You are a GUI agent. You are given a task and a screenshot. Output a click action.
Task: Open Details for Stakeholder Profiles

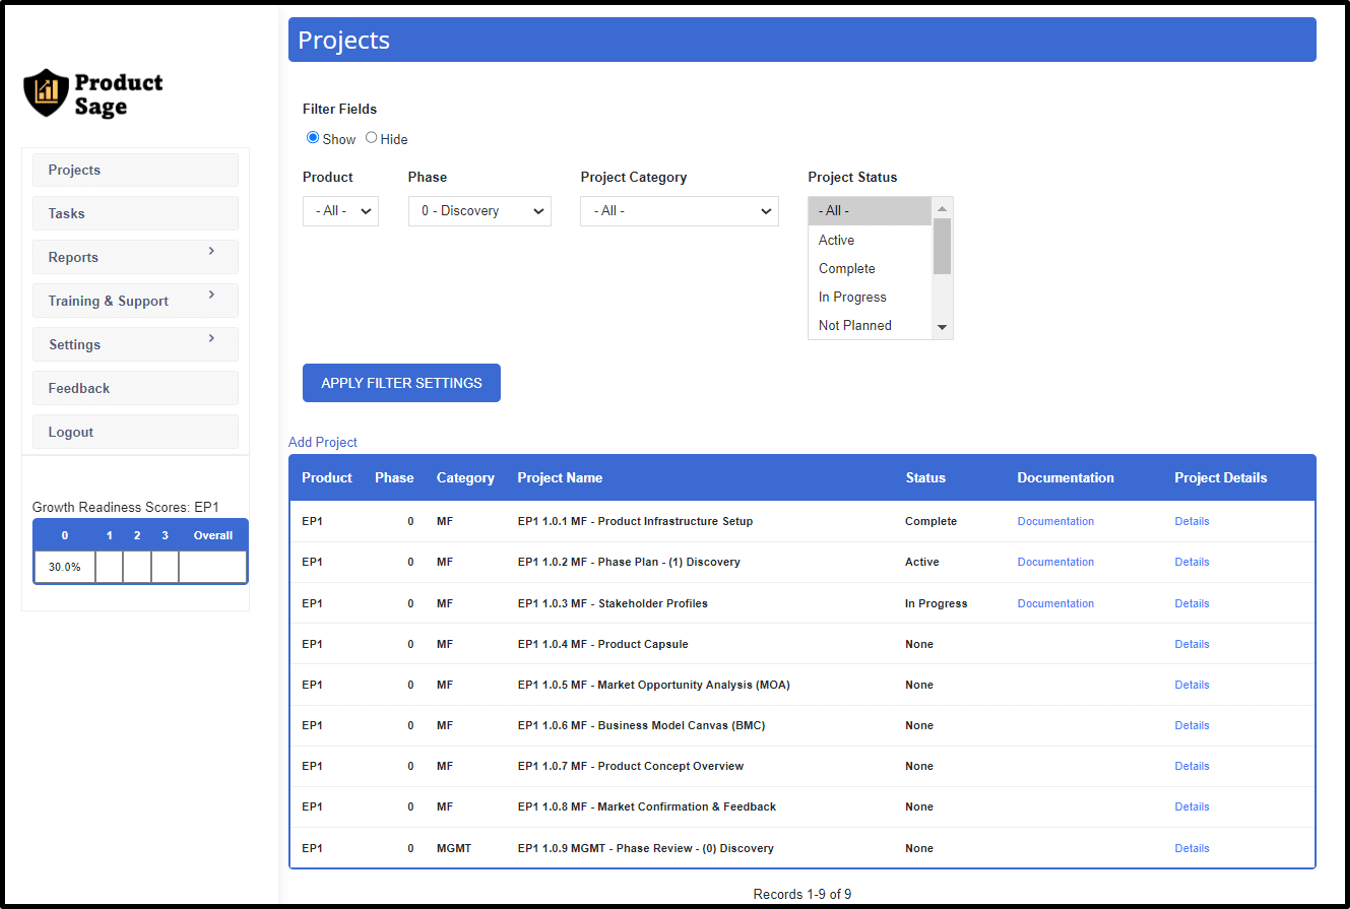(x=1192, y=603)
